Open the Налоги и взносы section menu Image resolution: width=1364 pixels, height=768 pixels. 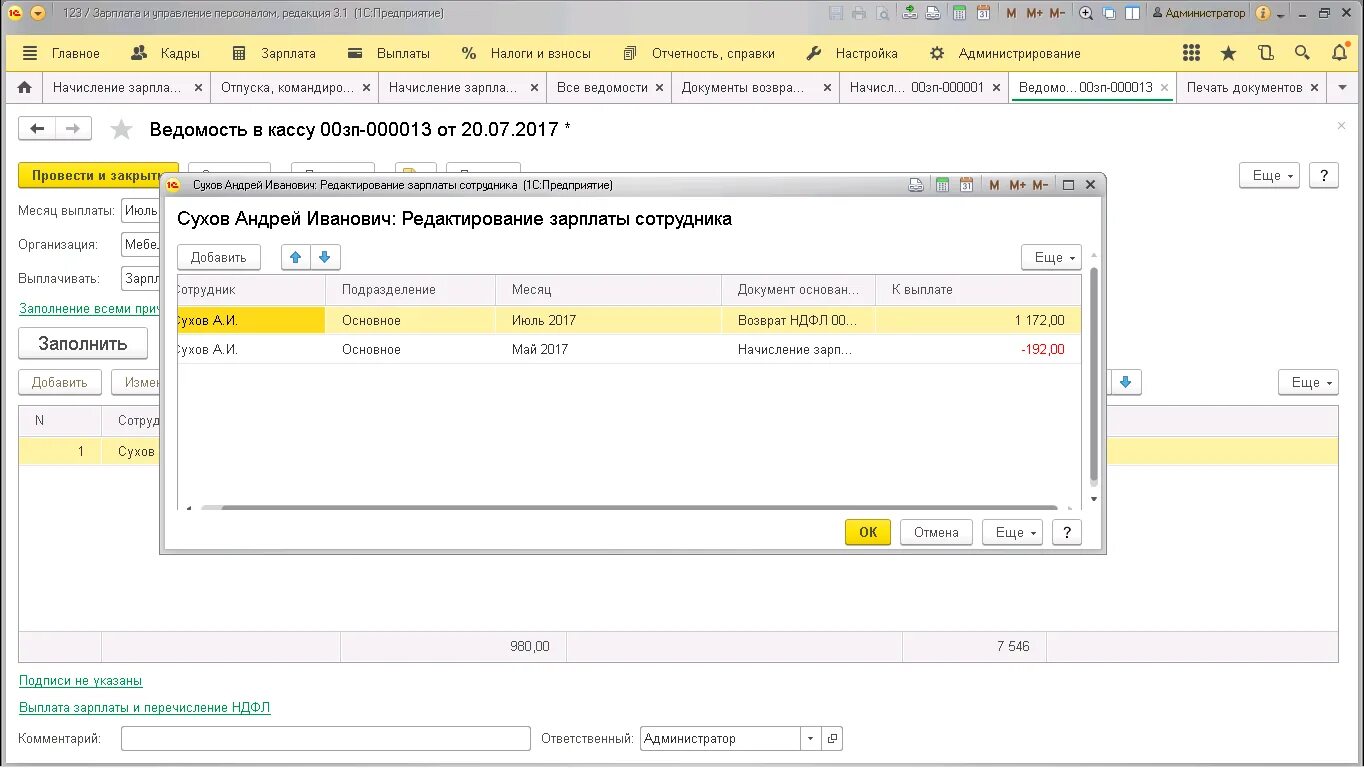[x=526, y=53]
